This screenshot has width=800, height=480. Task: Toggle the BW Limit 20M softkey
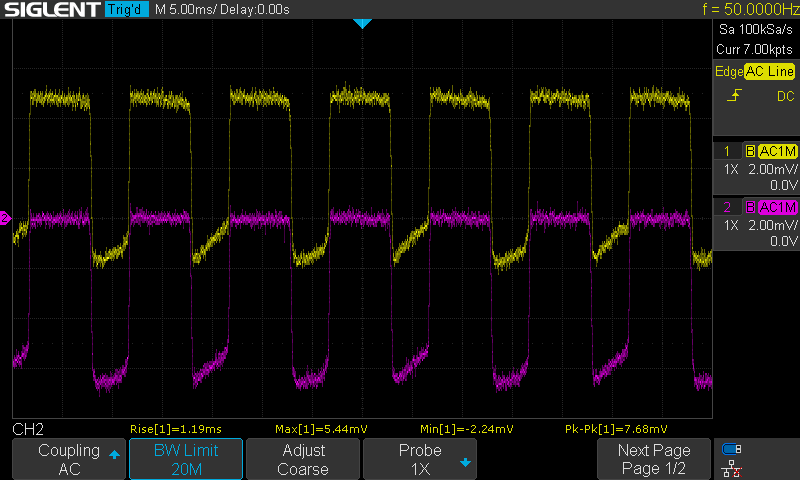click(x=186, y=459)
